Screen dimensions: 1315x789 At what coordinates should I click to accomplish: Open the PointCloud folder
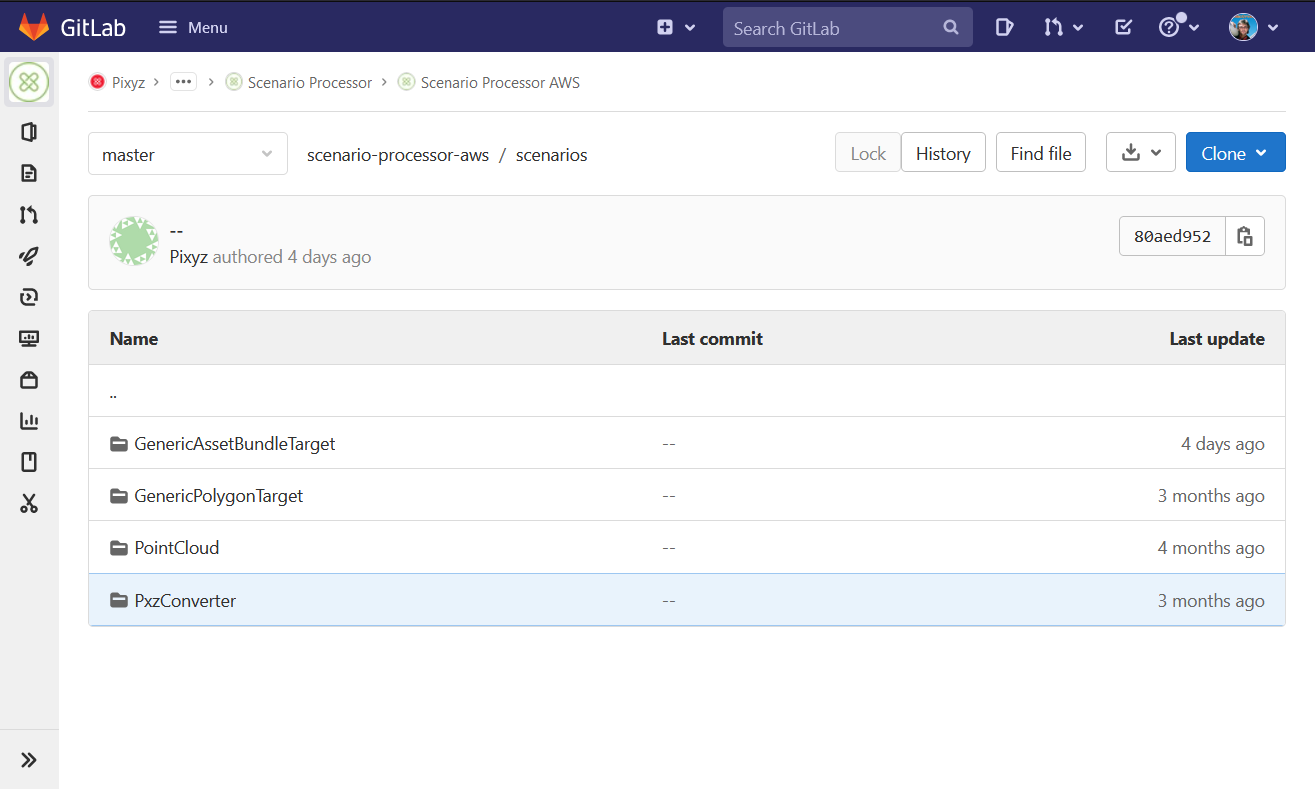(177, 548)
